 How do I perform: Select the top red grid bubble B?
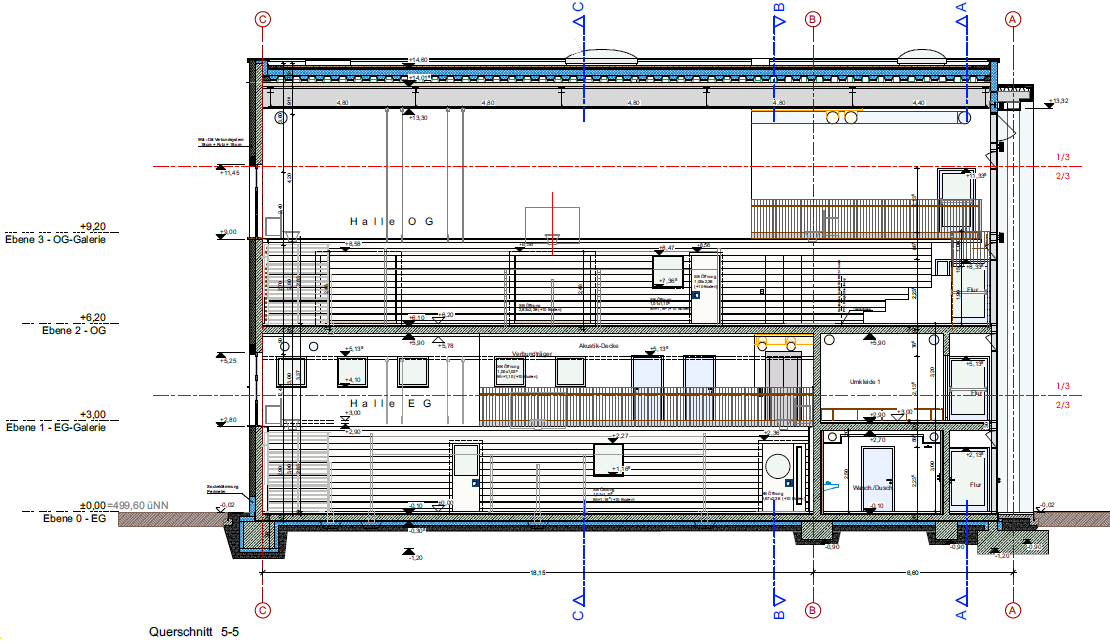pyautogui.click(x=813, y=18)
